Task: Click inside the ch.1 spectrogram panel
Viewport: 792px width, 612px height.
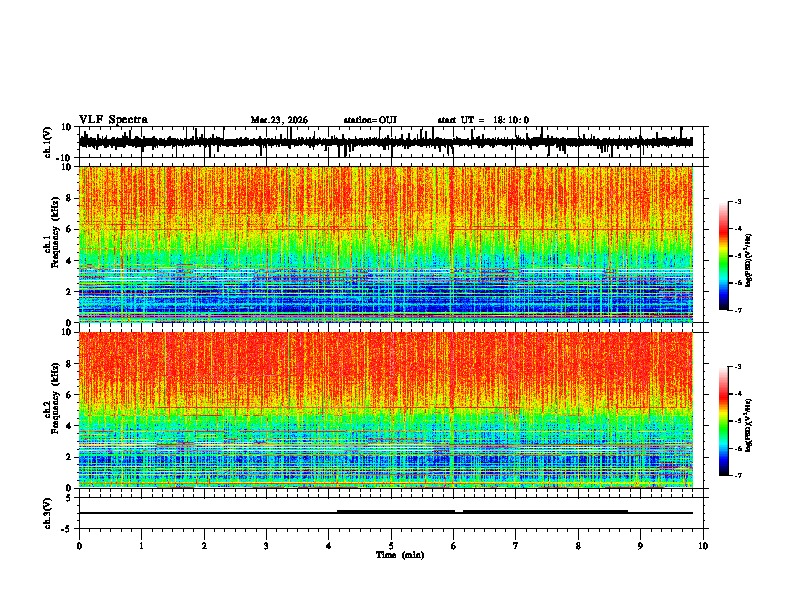Action: click(x=385, y=244)
